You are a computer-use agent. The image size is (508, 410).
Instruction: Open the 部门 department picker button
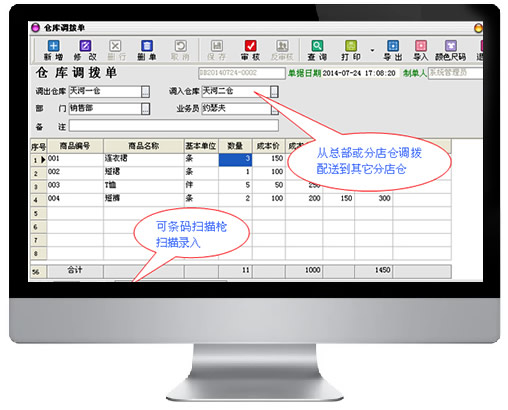146,109
